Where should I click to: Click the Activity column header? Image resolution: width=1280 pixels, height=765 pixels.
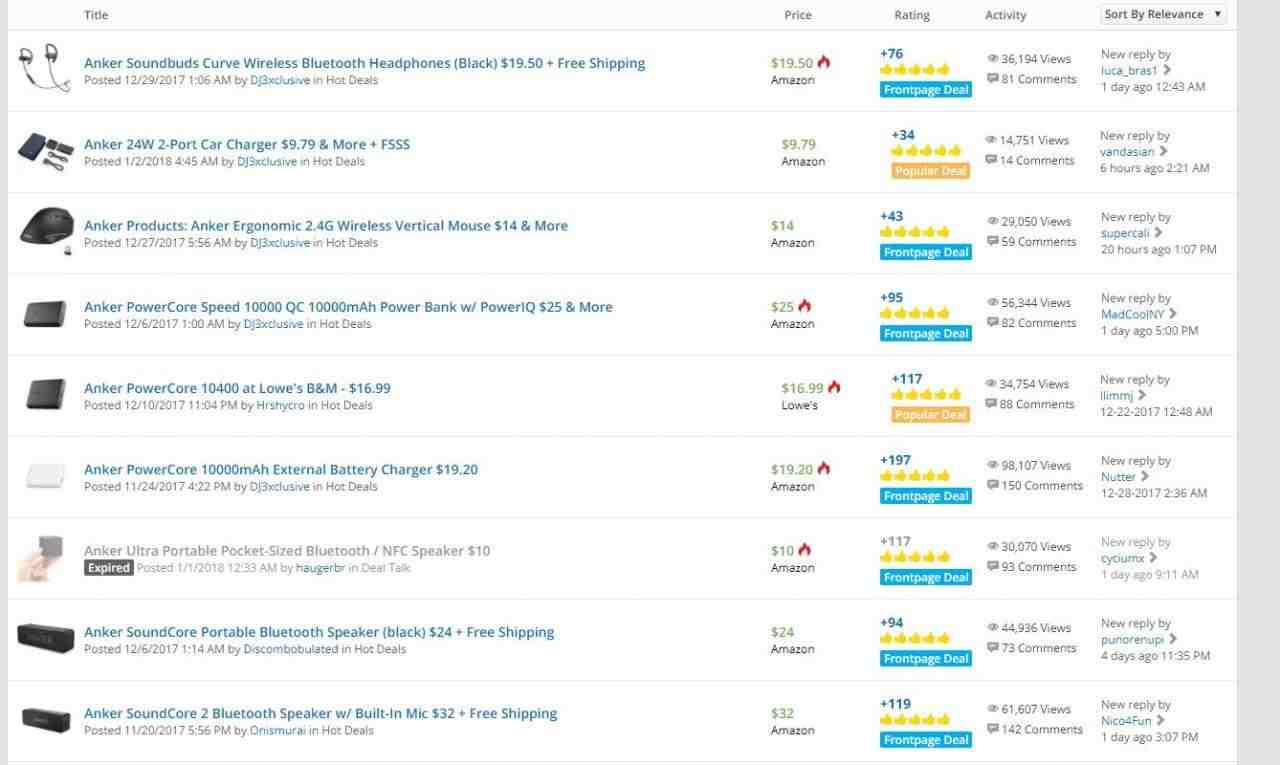tap(1006, 15)
